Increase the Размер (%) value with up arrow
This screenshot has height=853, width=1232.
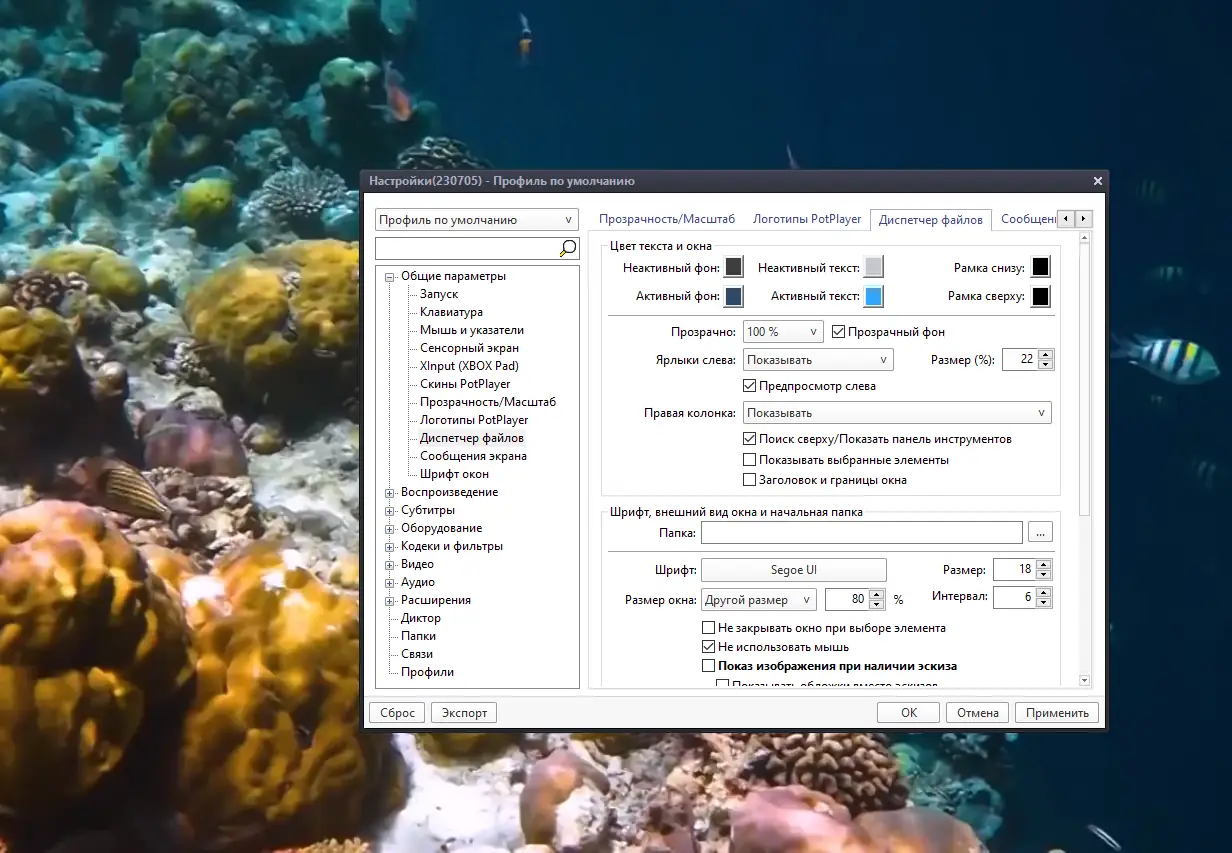[1045, 355]
